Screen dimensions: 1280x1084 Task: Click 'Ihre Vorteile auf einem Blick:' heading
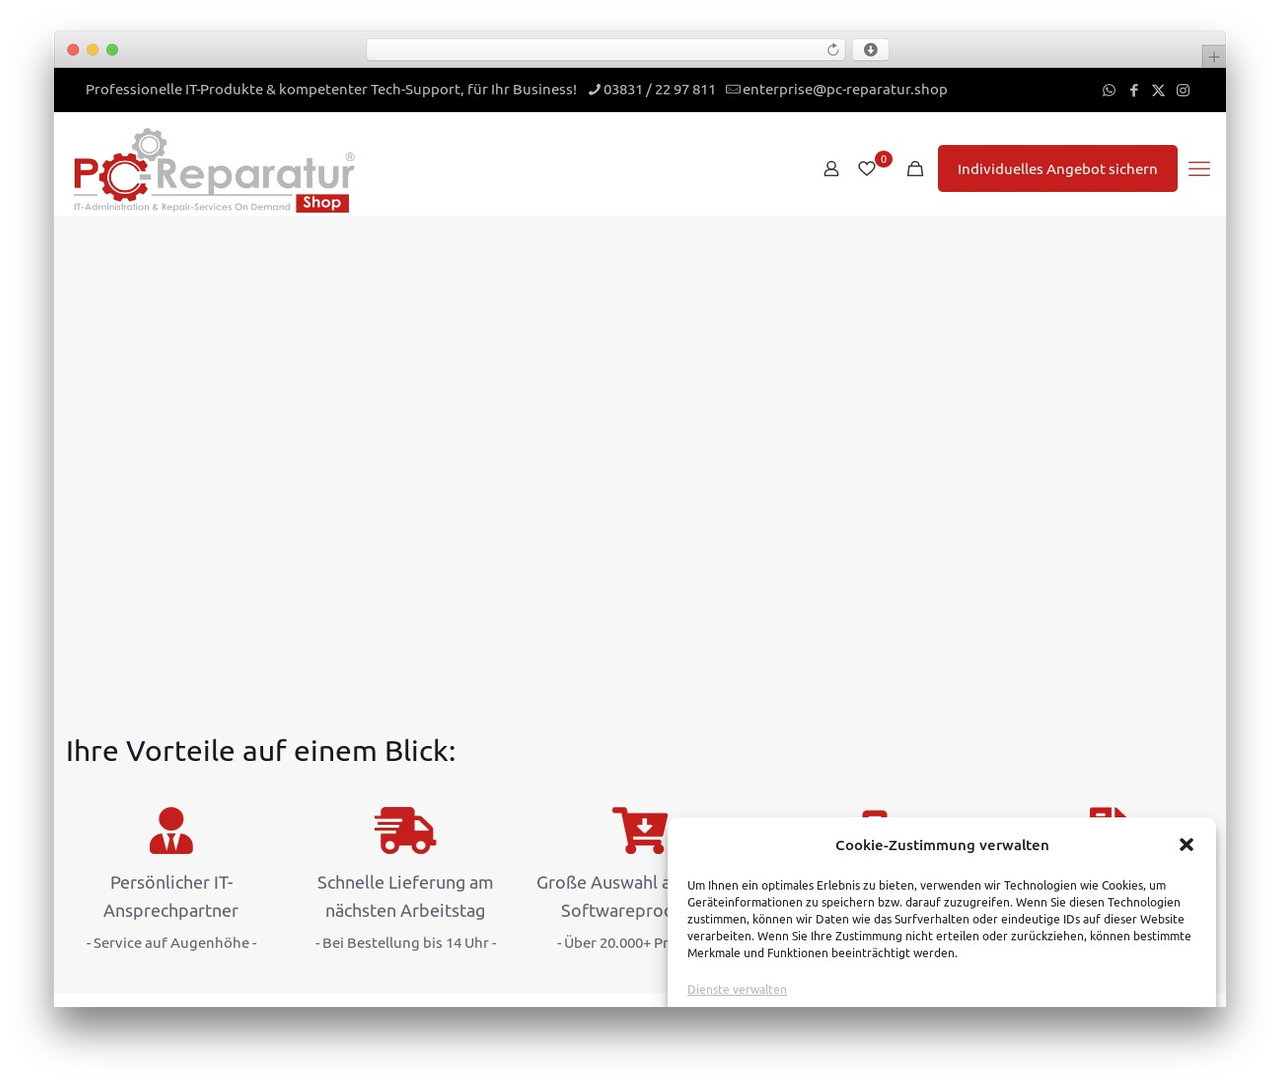click(261, 751)
